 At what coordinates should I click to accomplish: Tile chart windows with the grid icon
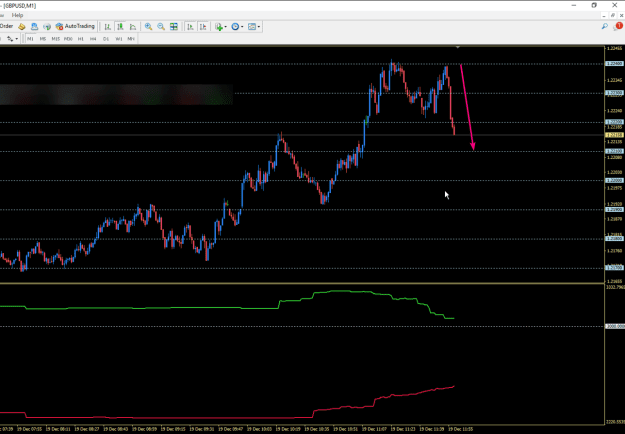[174, 27]
